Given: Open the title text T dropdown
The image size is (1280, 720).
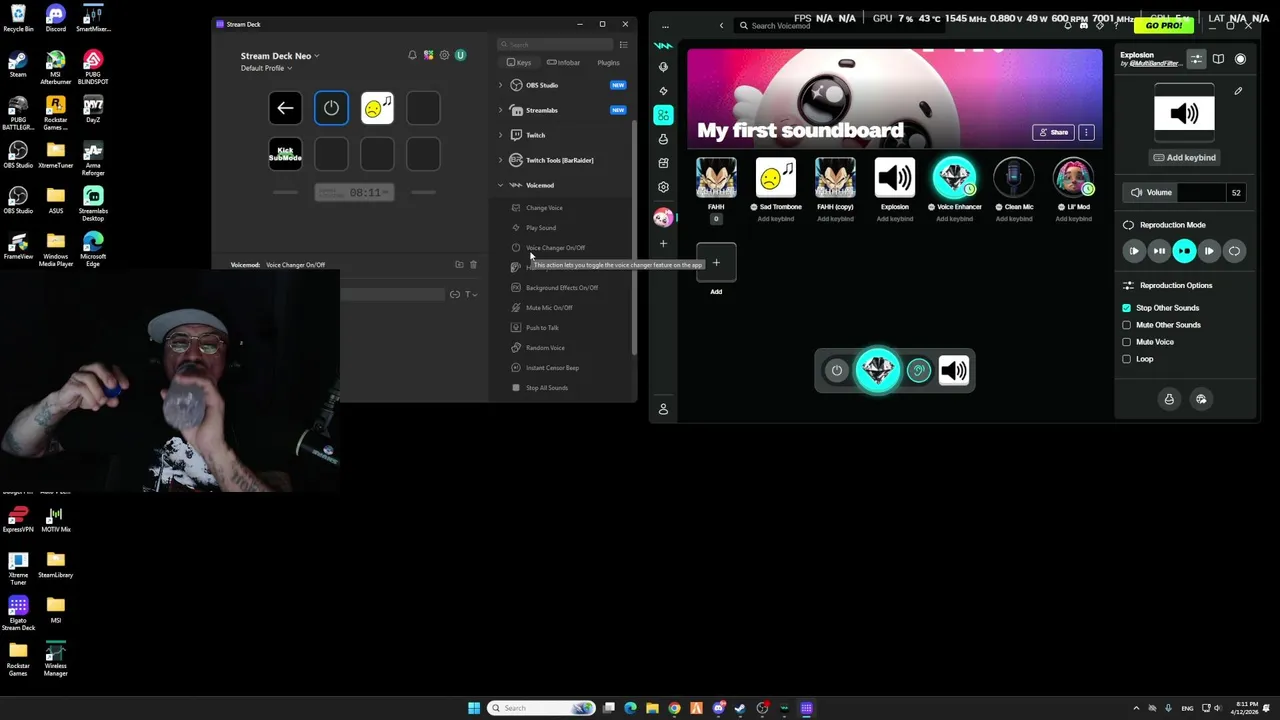Looking at the screenshot, I should point(471,294).
